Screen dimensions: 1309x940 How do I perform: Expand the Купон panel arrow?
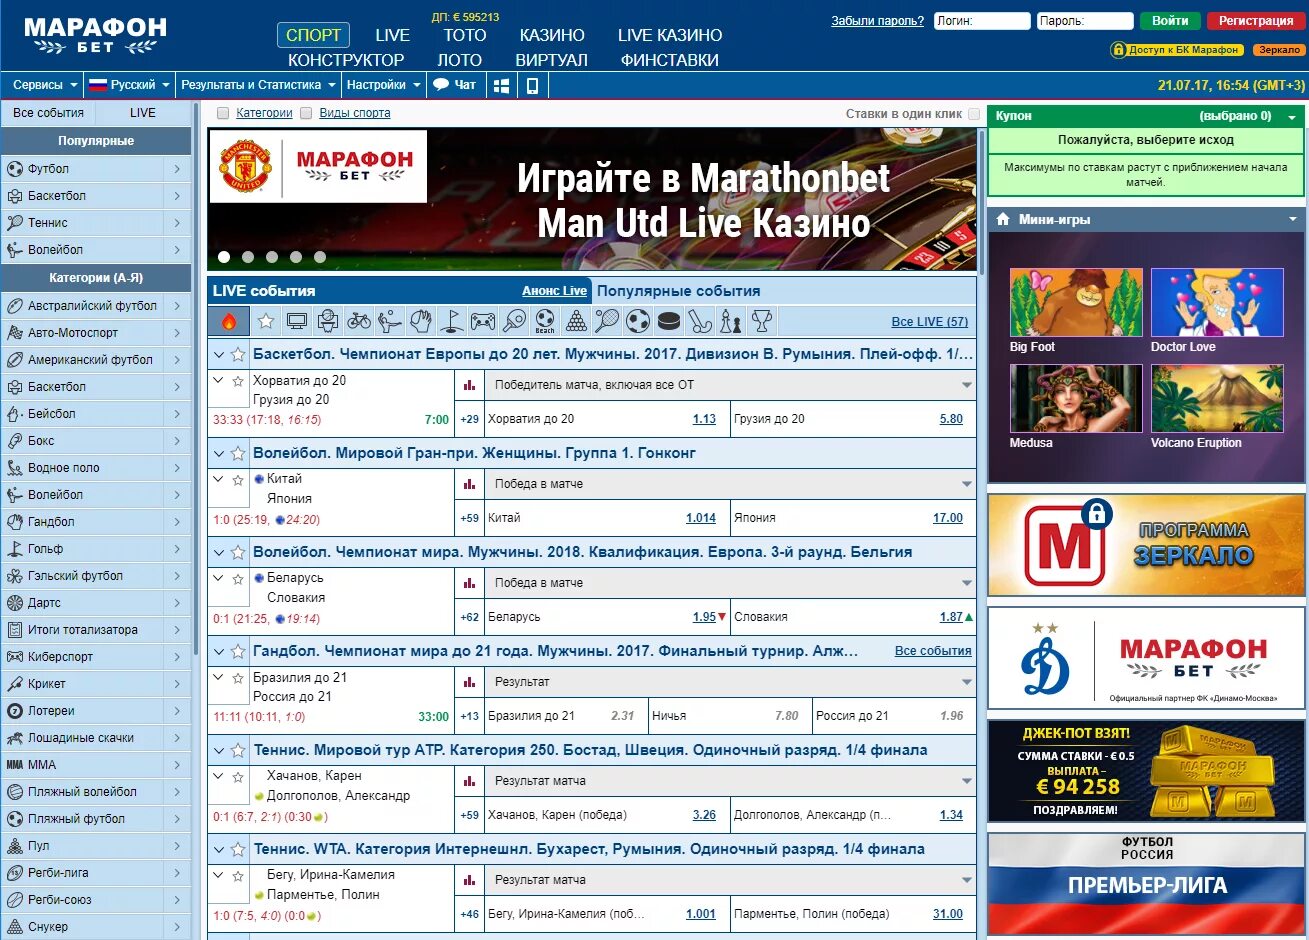(1292, 117)
